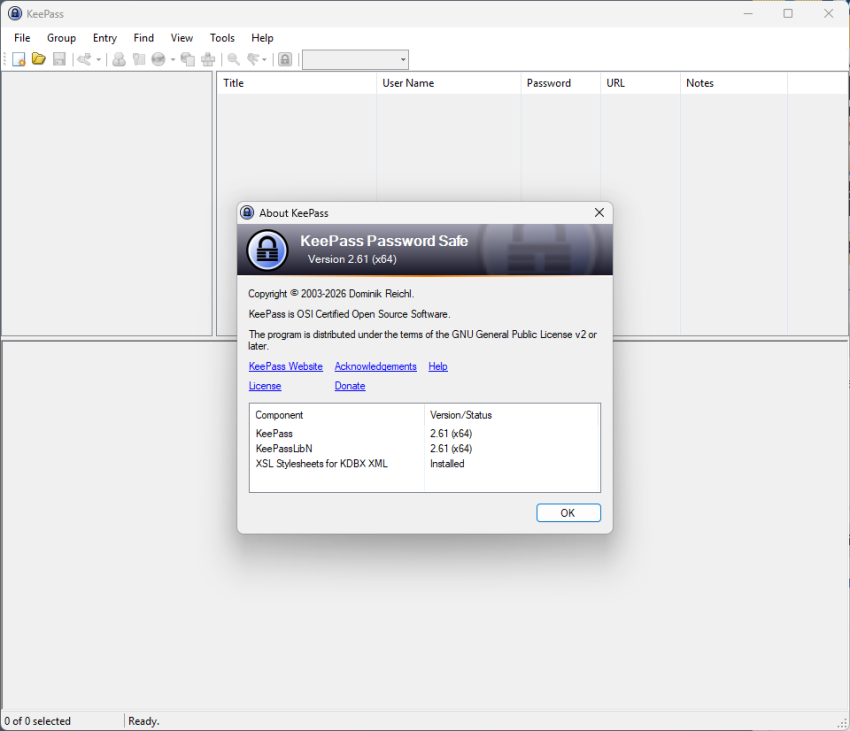Screen dimensions: 850x731
Task: Close the About KeePass dialog
Action: click(x=599, y=213)
